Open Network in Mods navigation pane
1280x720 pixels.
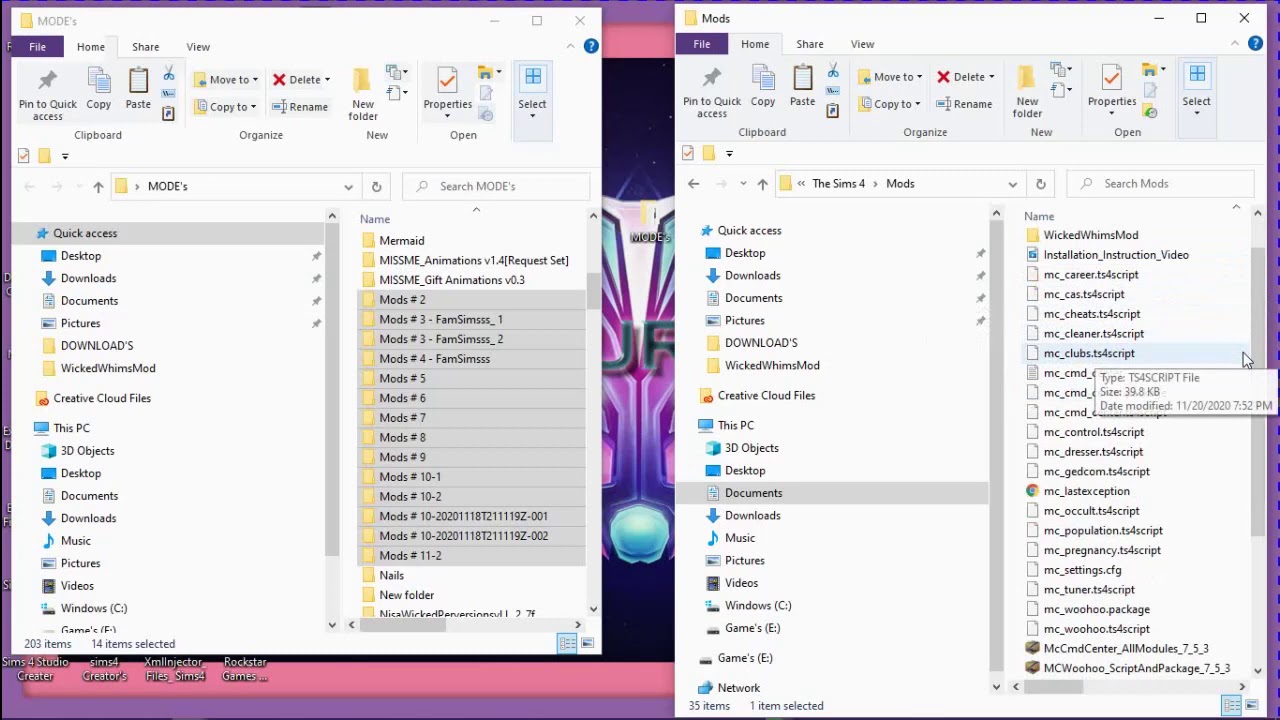[x=739, y=688]
